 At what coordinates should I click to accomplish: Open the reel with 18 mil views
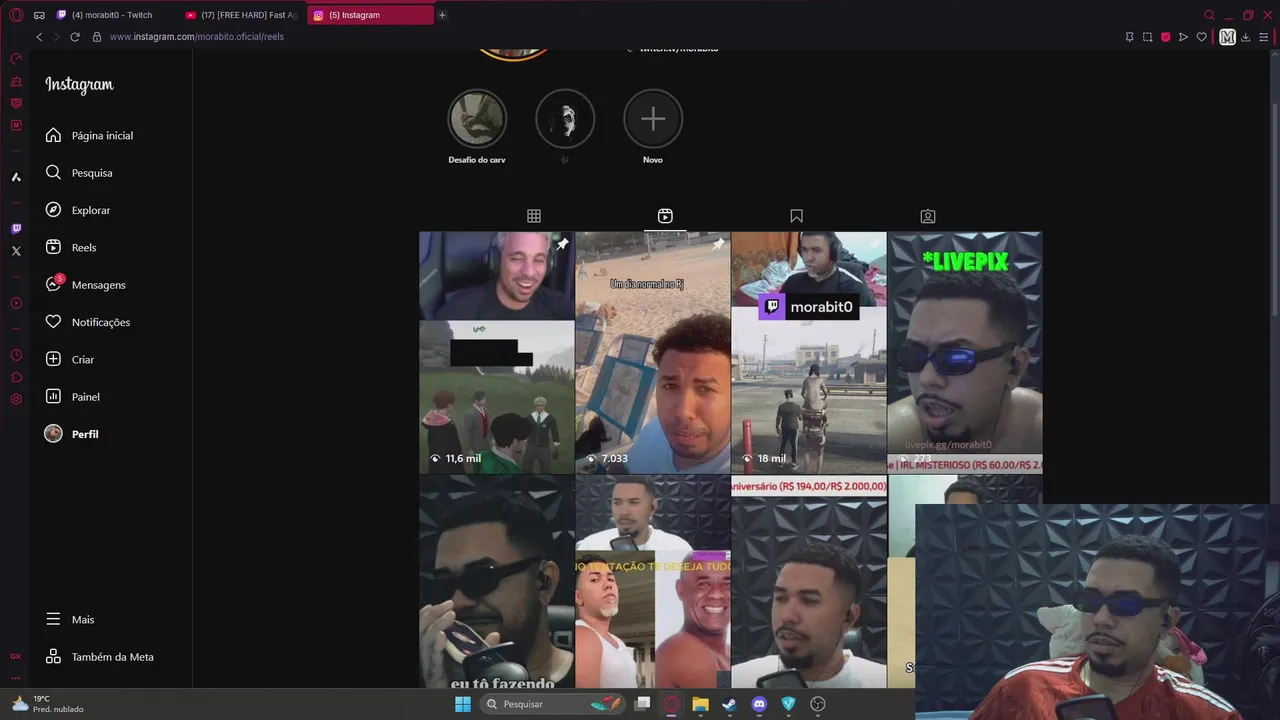coord(809,352)
